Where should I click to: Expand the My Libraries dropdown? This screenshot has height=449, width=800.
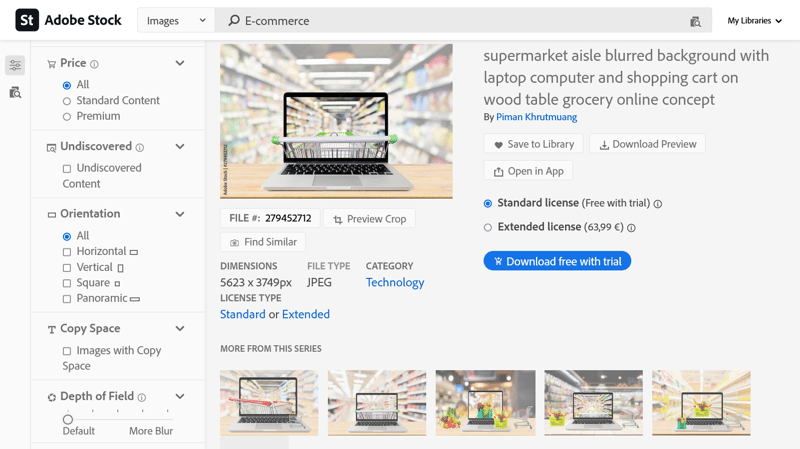(x=754, y=20)
